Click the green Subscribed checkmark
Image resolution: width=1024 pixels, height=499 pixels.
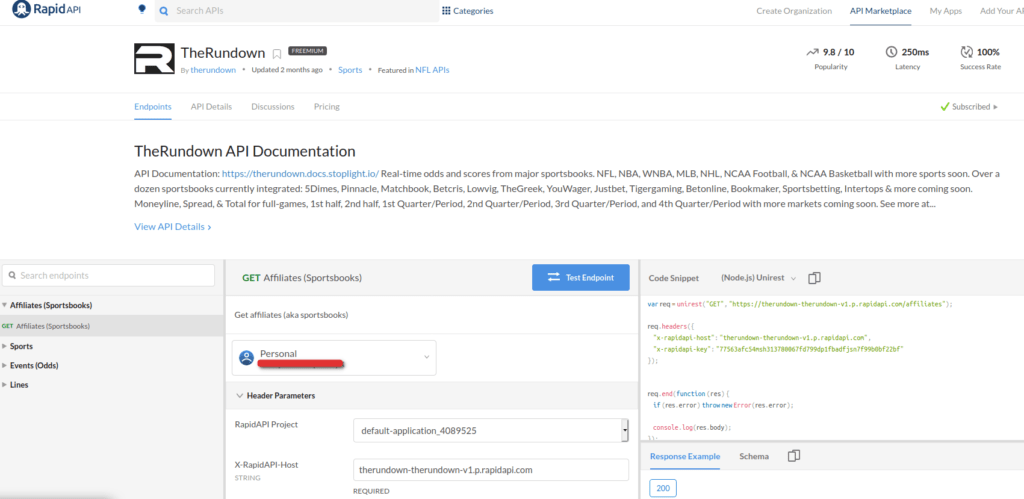click(x=944, y=106)
